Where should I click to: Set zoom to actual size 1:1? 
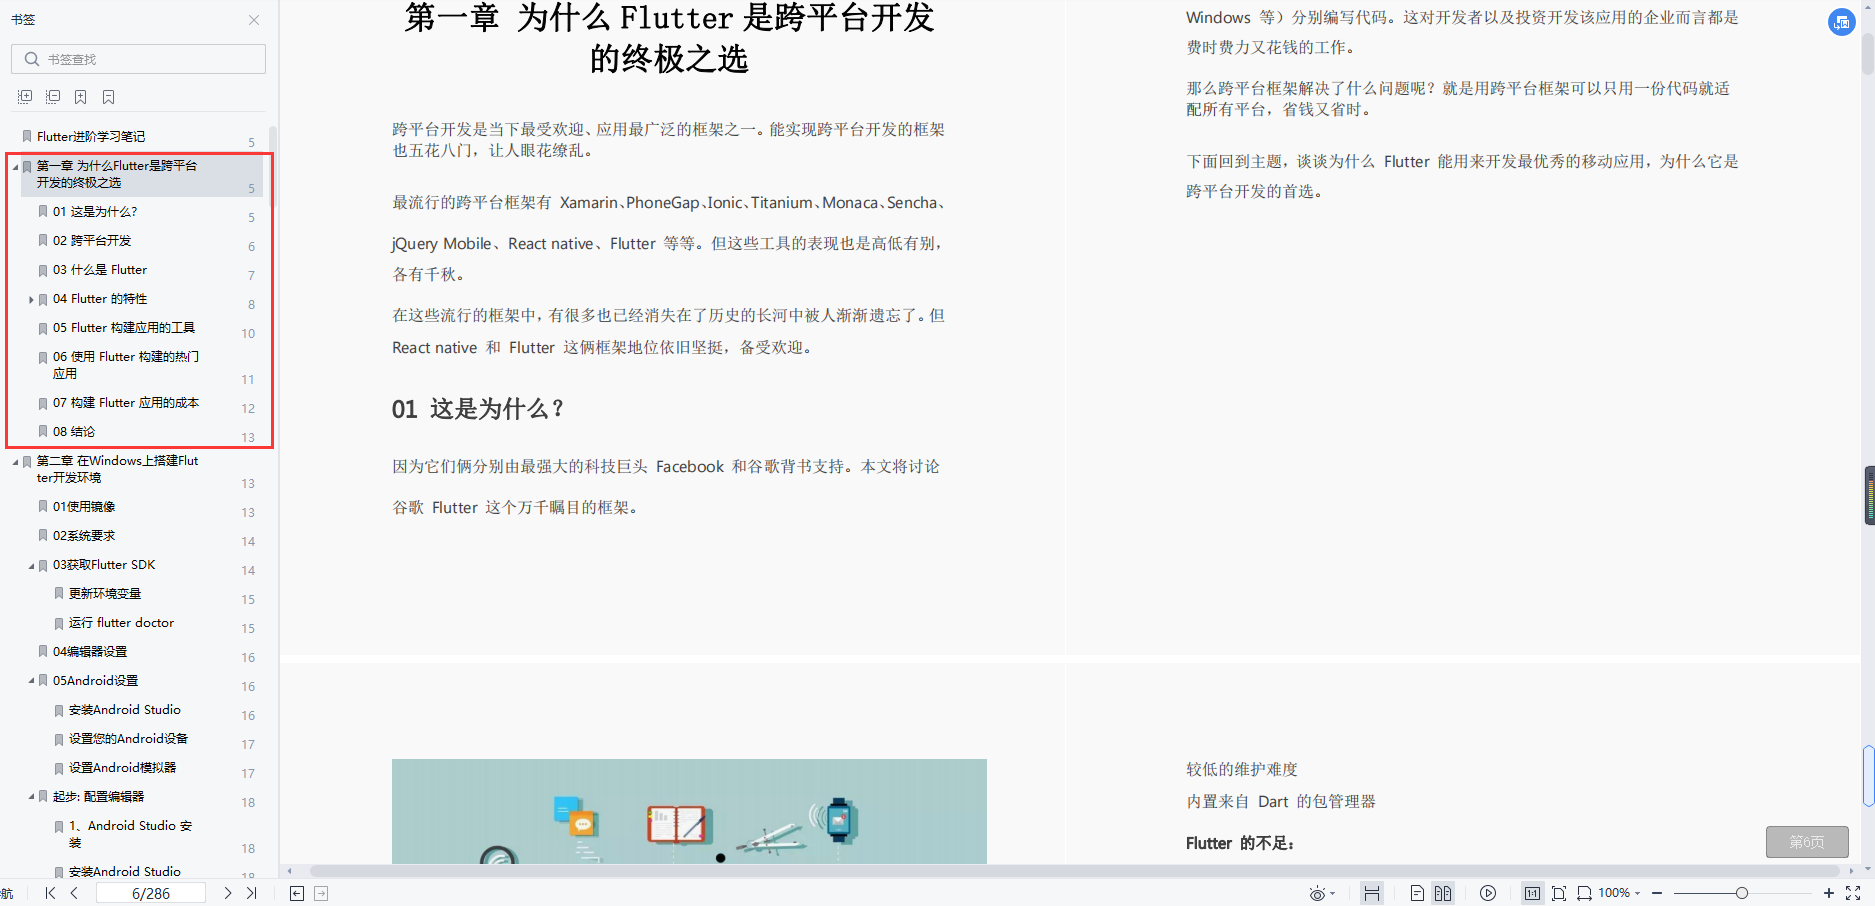pos(1533,893)
